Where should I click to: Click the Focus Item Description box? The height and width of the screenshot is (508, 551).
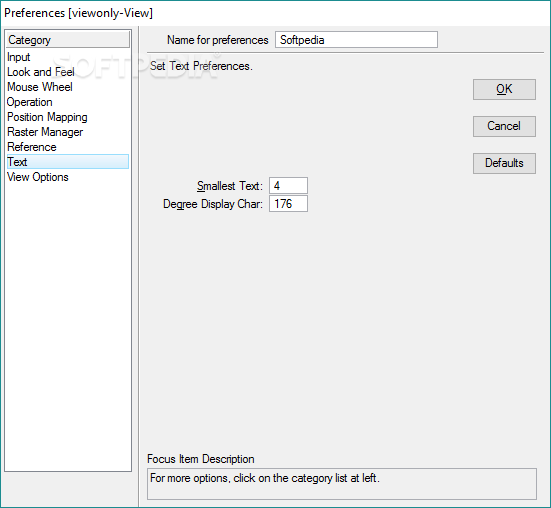[x=342, y=484]
